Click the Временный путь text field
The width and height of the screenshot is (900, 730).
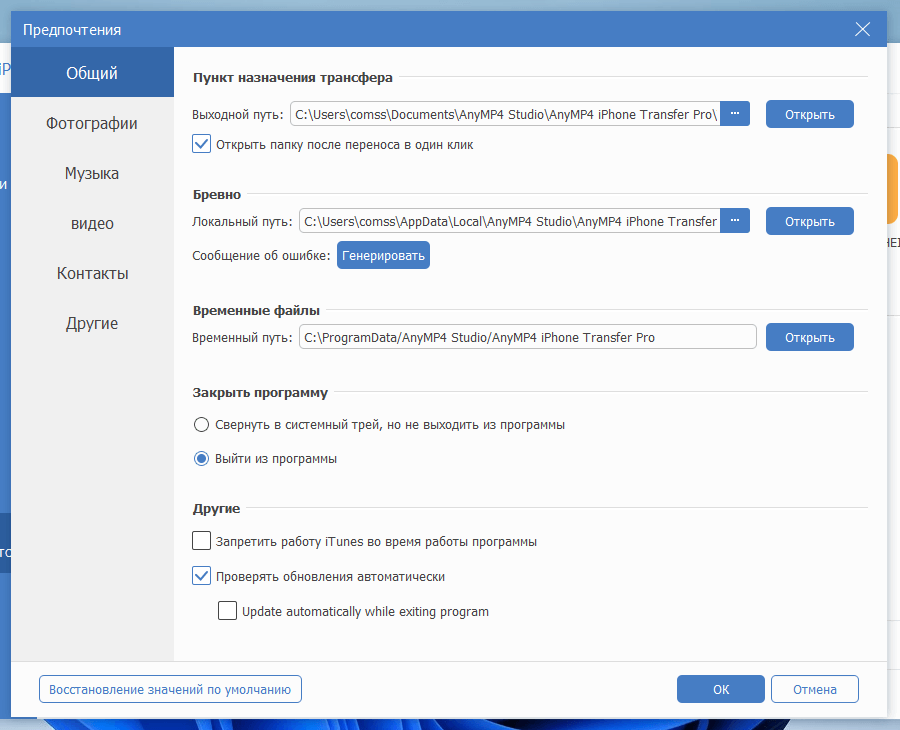[527, 337]
